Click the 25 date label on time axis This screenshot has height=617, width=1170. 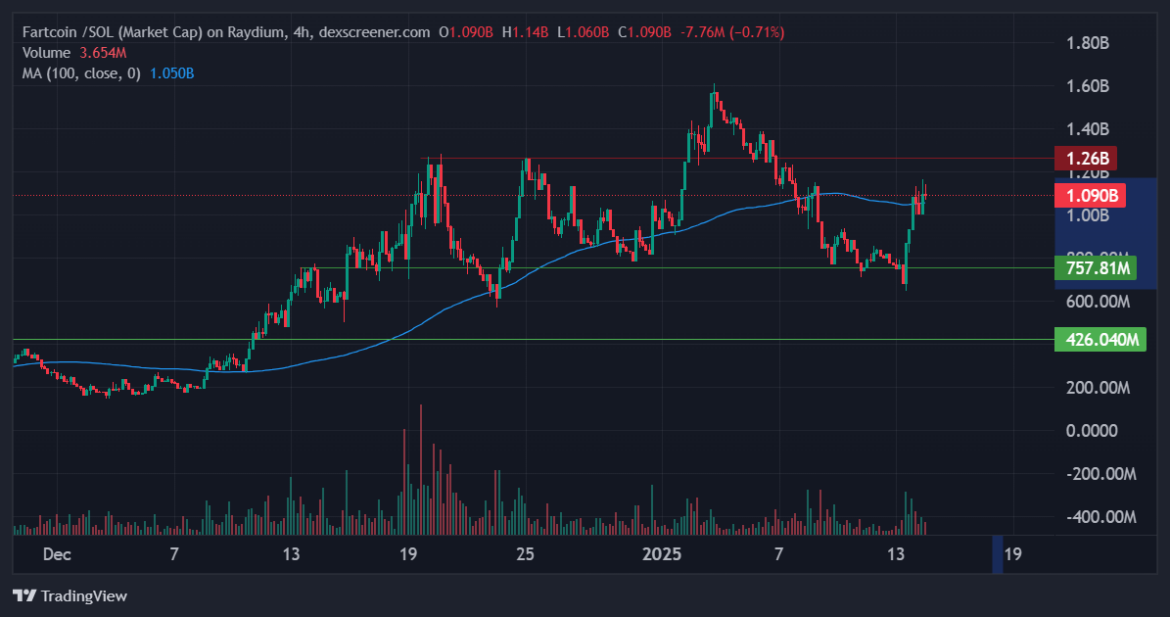click(526, 555)
